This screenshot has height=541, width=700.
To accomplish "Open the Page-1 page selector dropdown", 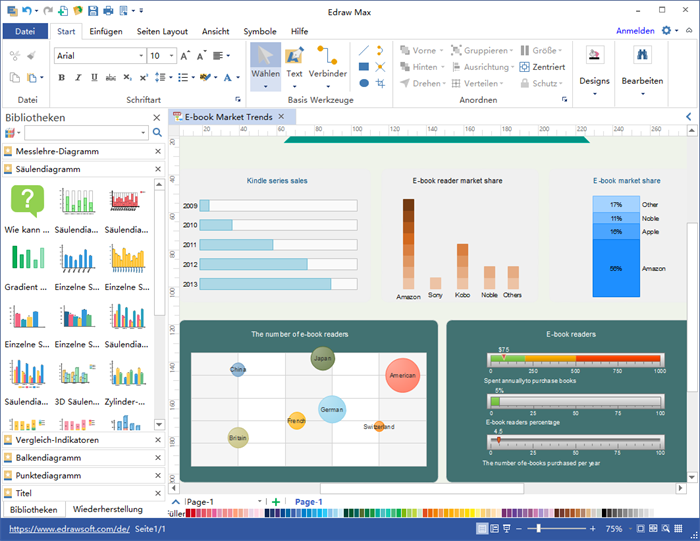I will (x=259, y=502).
